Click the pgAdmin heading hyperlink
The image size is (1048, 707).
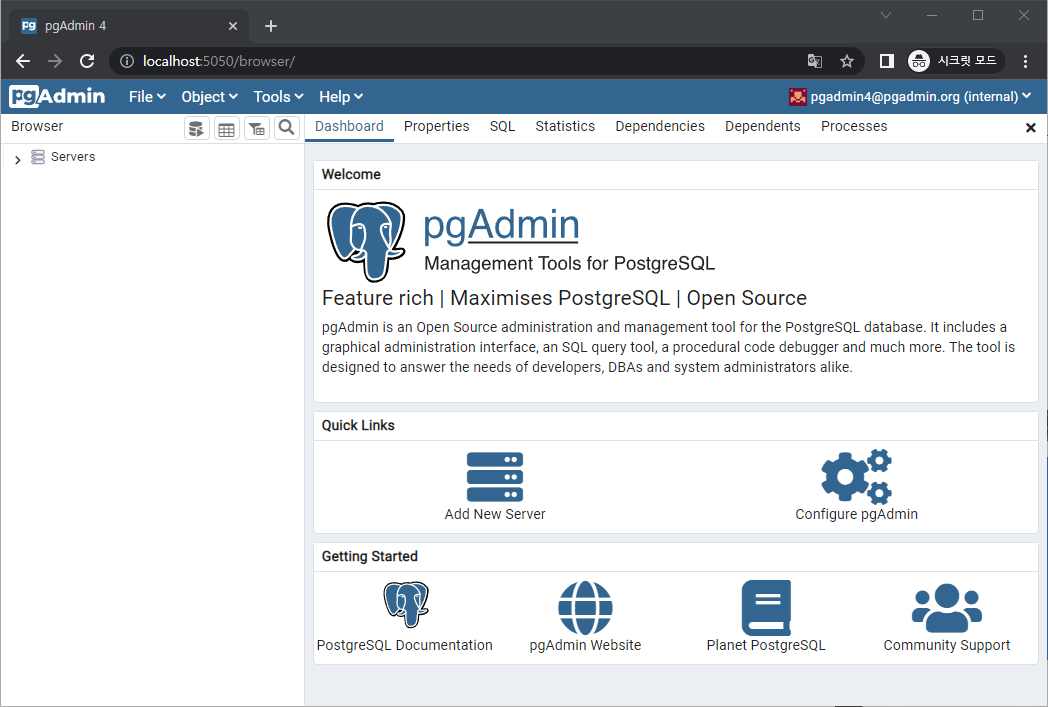(500, 224)
